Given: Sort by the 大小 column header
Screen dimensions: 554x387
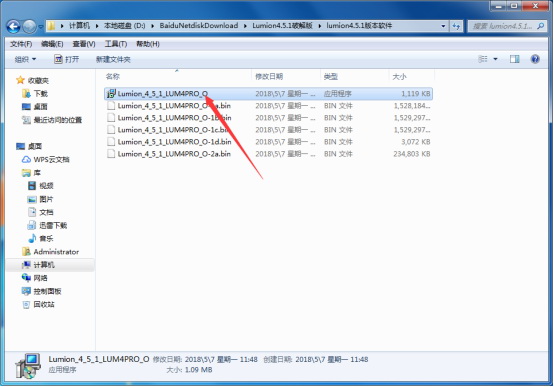Looking at the screenshot, I should pyautogui.click(x=399, y=76).
